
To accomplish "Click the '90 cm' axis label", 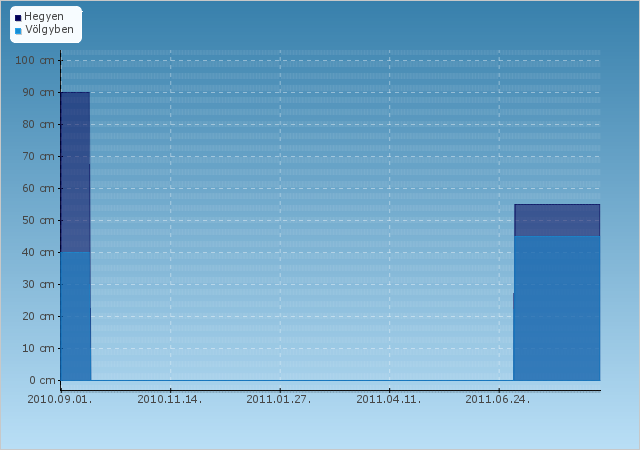I will pyautogui.click(x=38, y=92).
